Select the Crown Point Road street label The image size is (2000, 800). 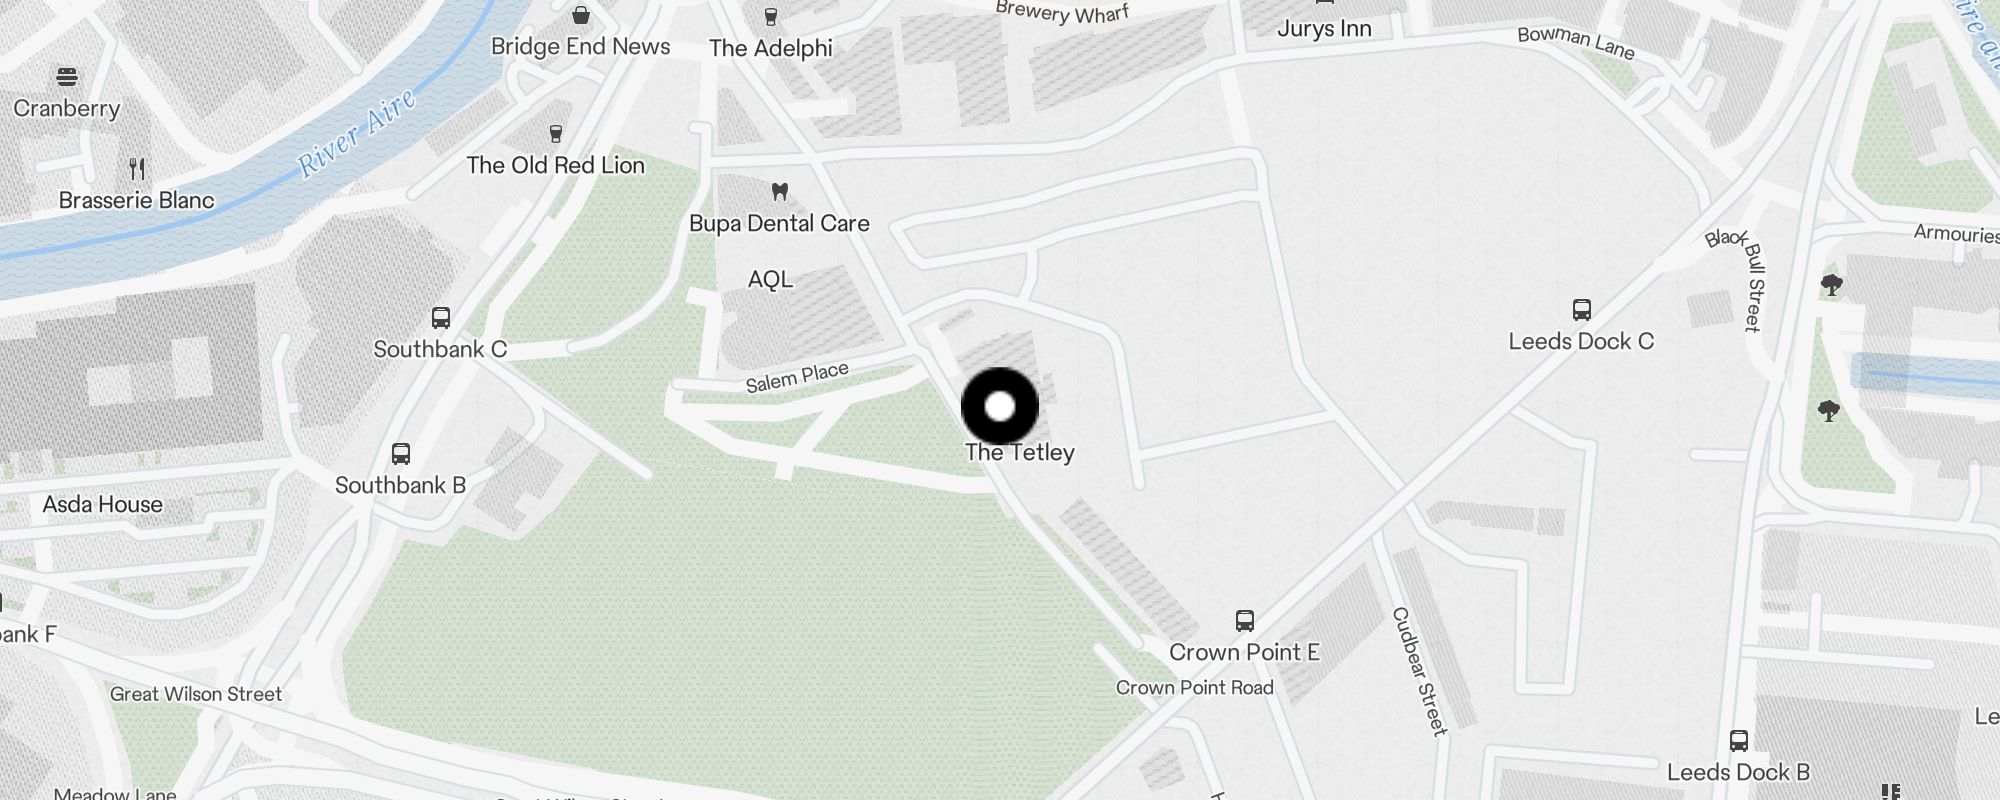pos(1195,688)
